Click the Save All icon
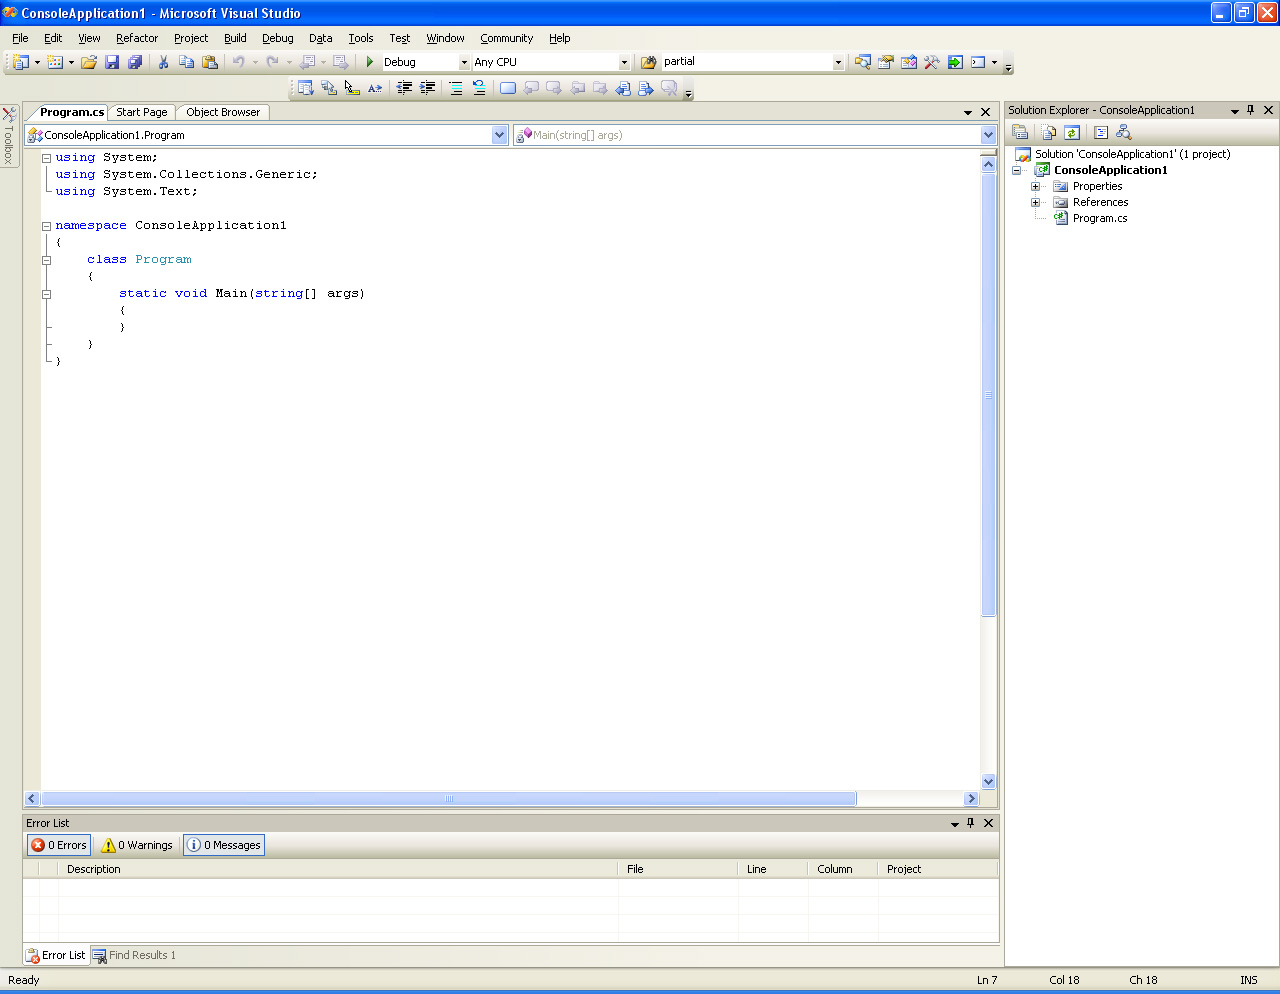Screen dimensions: 1280x994 click(x=135, y=62)
